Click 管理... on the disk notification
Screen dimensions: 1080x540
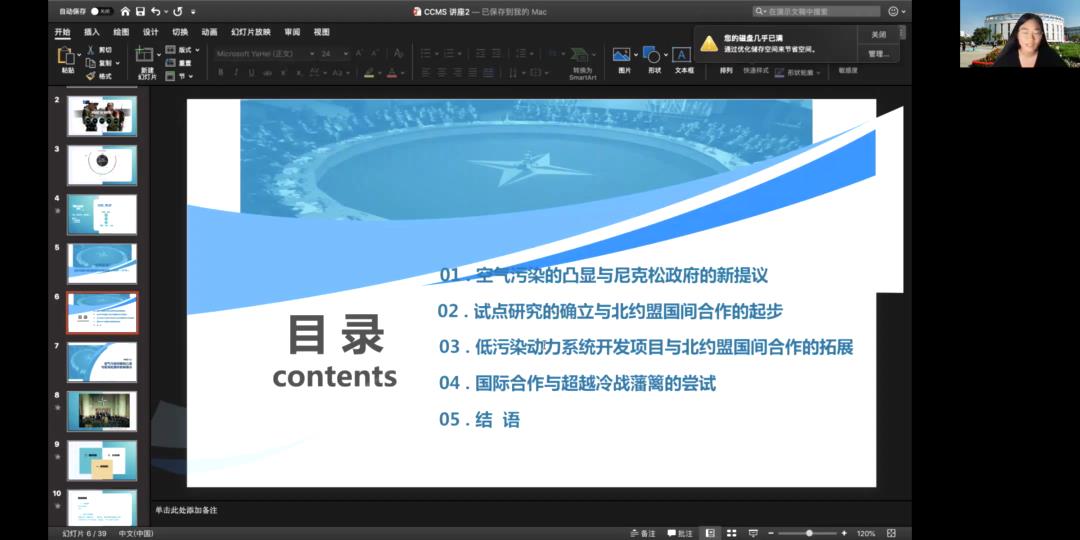878,53
